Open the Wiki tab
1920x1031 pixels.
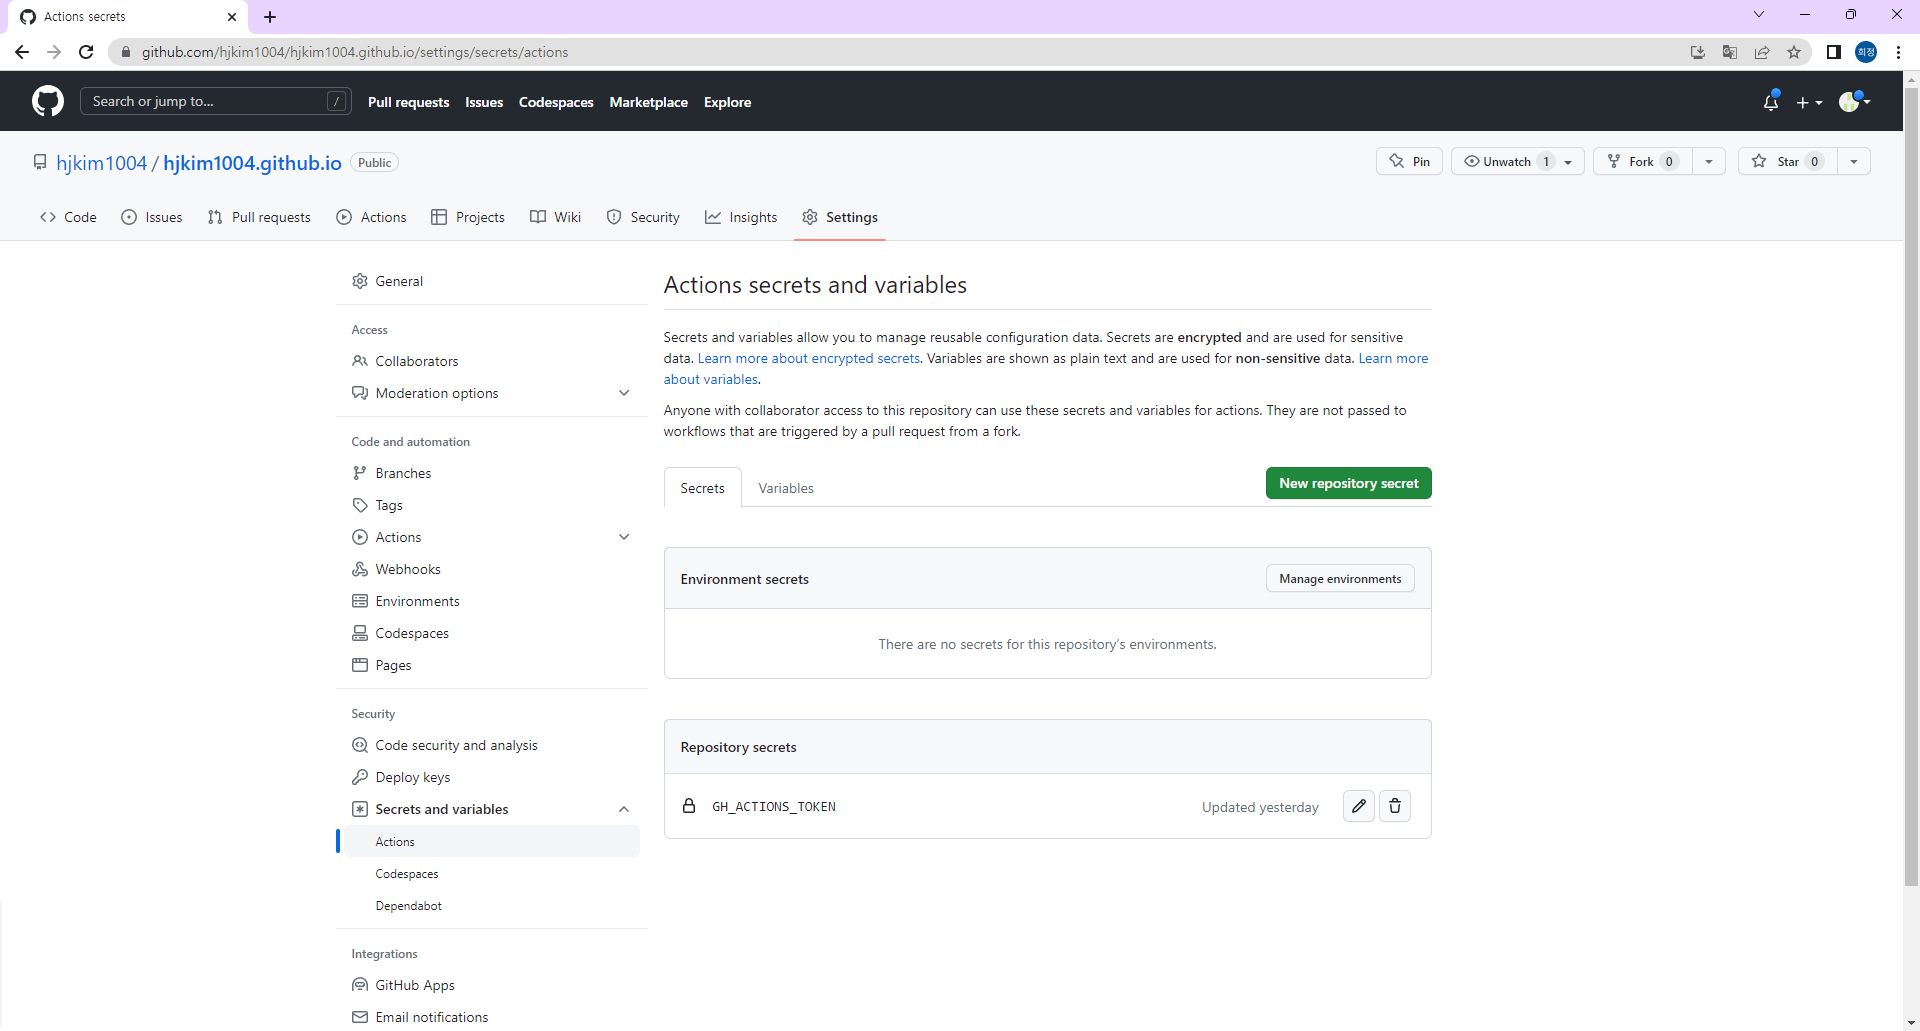555,217
